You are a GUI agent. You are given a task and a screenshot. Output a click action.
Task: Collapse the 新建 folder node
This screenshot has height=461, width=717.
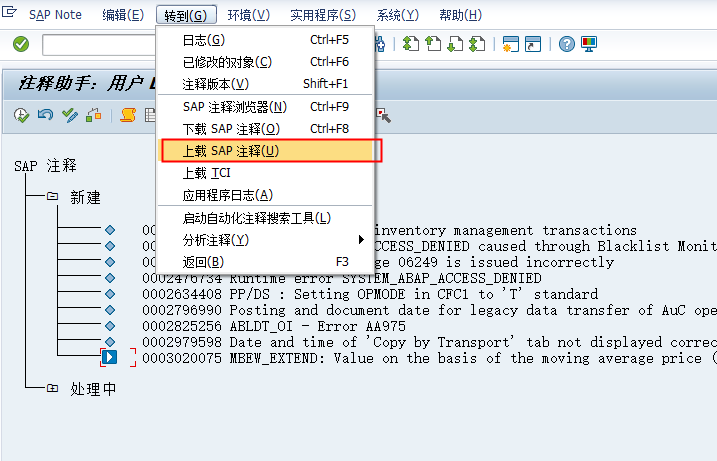pyautogui.click(x=53, y=196)
